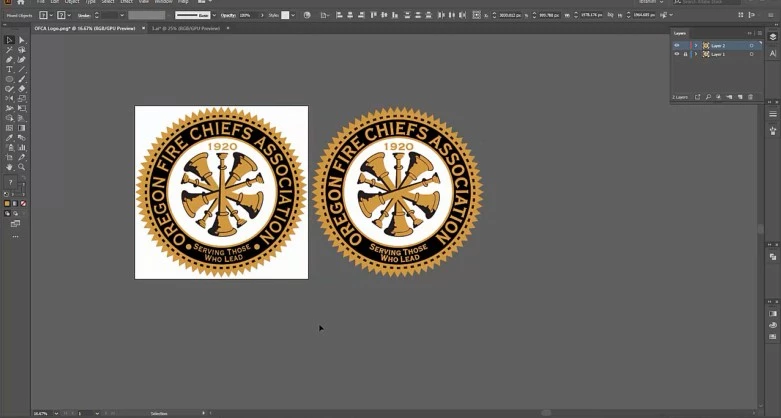Select the Selection tool (black arrow)
Image resolution: width=781 pixels, height=418 pixels.
pyautogui.click(x=9, y=40)
